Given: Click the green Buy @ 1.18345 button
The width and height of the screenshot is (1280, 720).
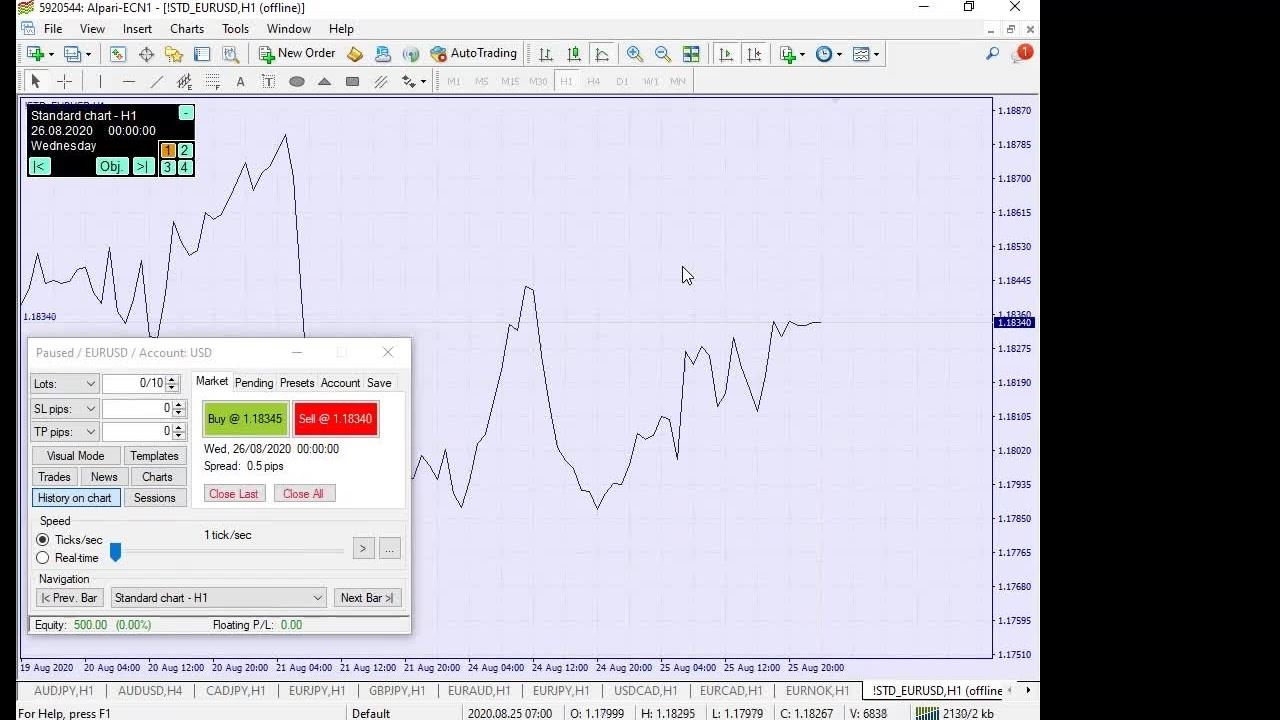Looking at the screenshot, I should click(245, 419).
